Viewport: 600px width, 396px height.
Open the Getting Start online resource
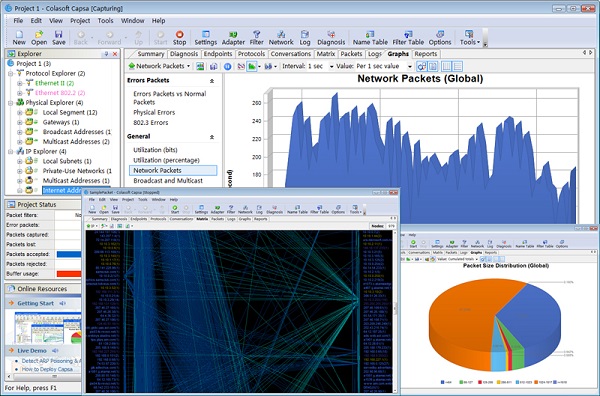[35, 303]
